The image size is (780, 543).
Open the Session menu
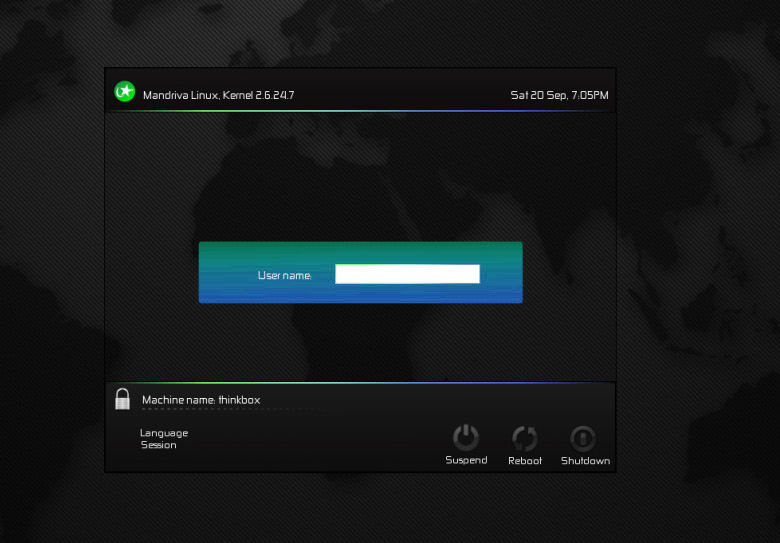click(x=159, y=445)
